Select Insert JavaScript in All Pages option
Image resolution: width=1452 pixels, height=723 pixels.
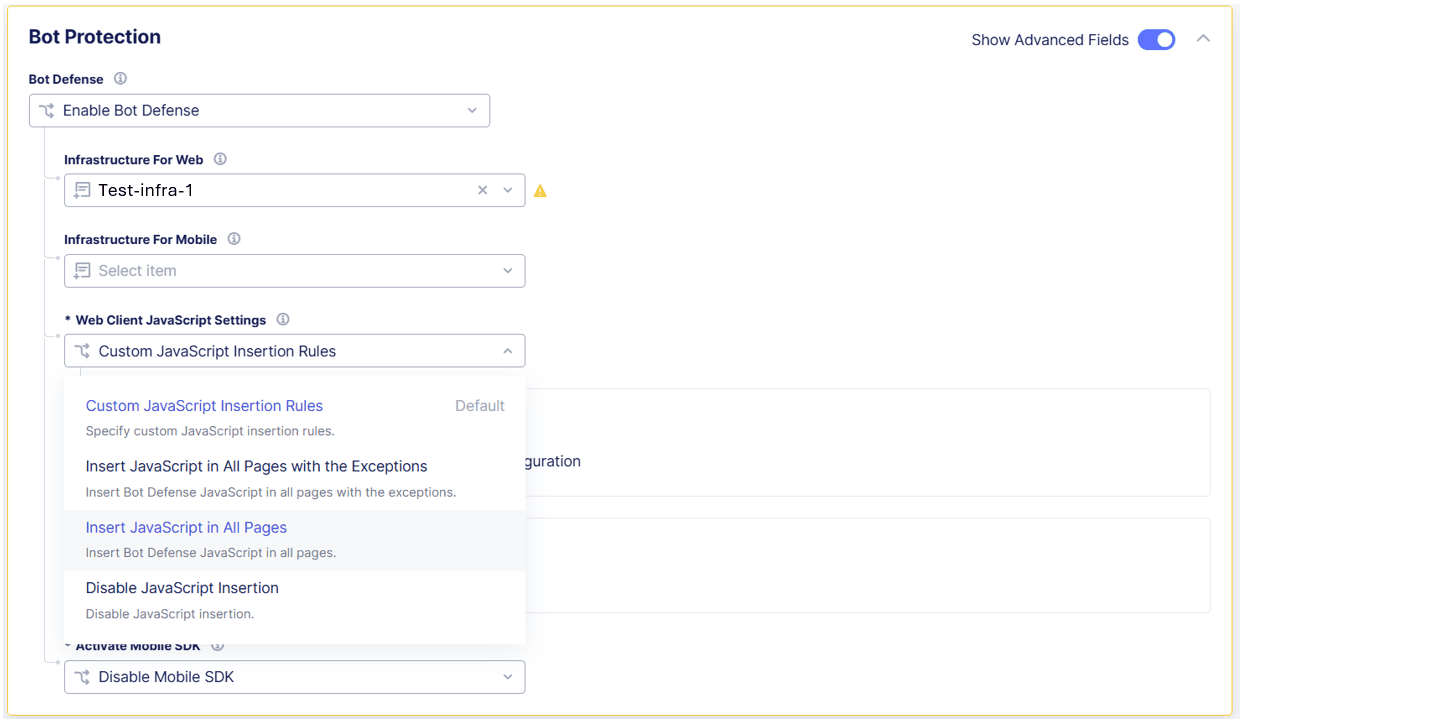pos(186,528)
